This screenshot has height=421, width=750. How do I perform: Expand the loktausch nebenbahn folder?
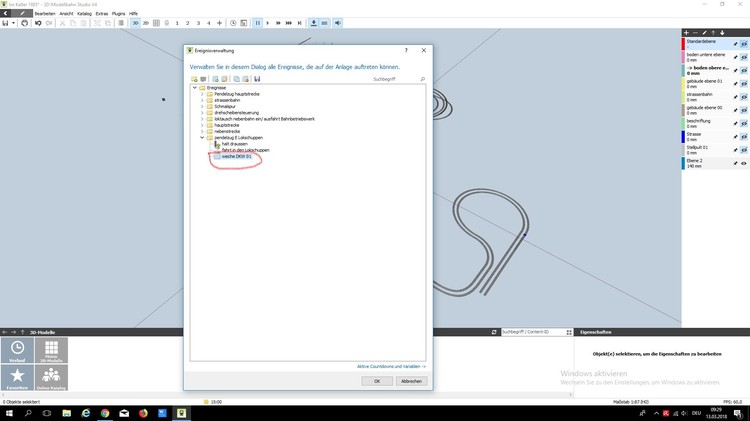coord(202,119)
